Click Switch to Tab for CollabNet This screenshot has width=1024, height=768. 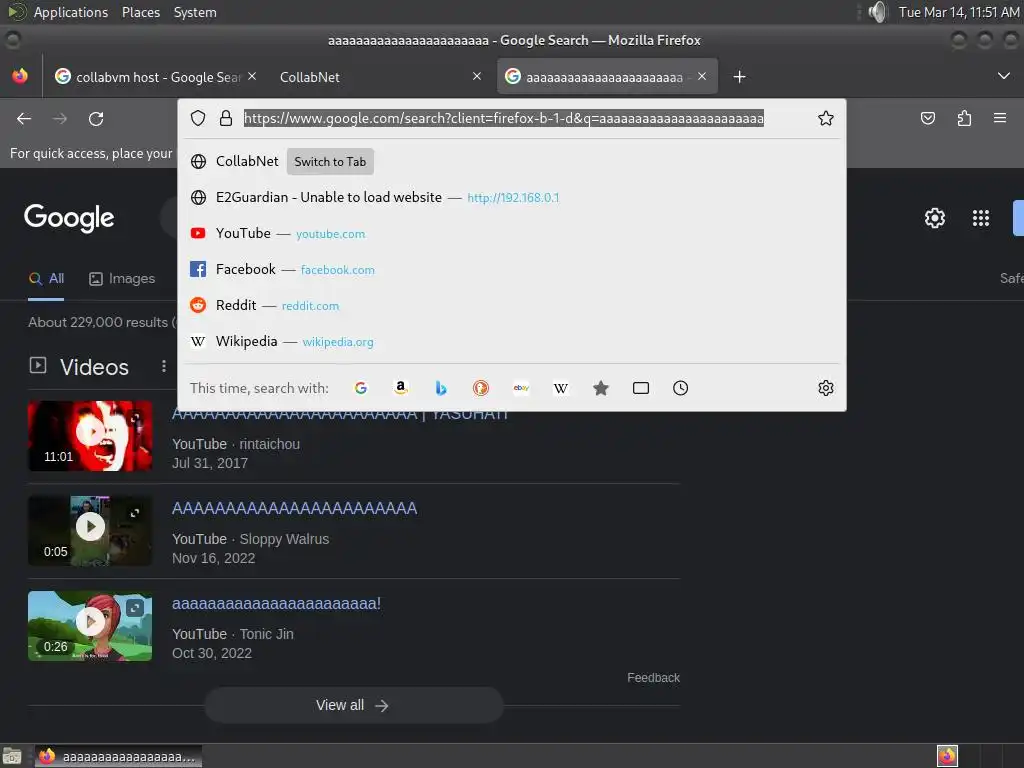point(330,162)
